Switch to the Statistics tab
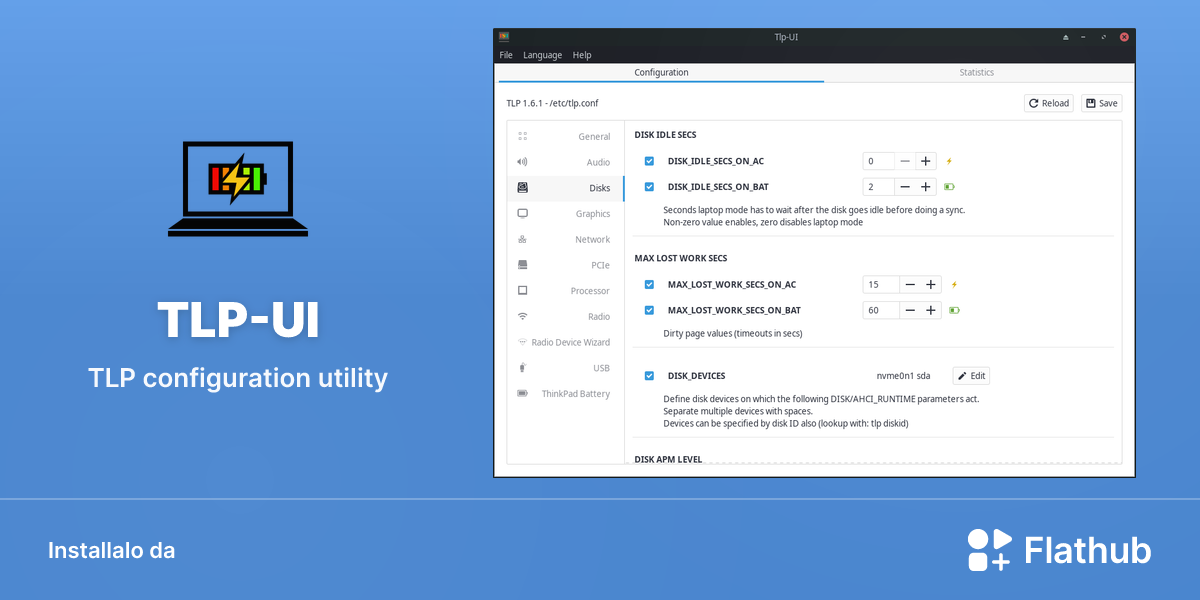This screenshot has height=600, width=1200. click(x=977, y=72)
